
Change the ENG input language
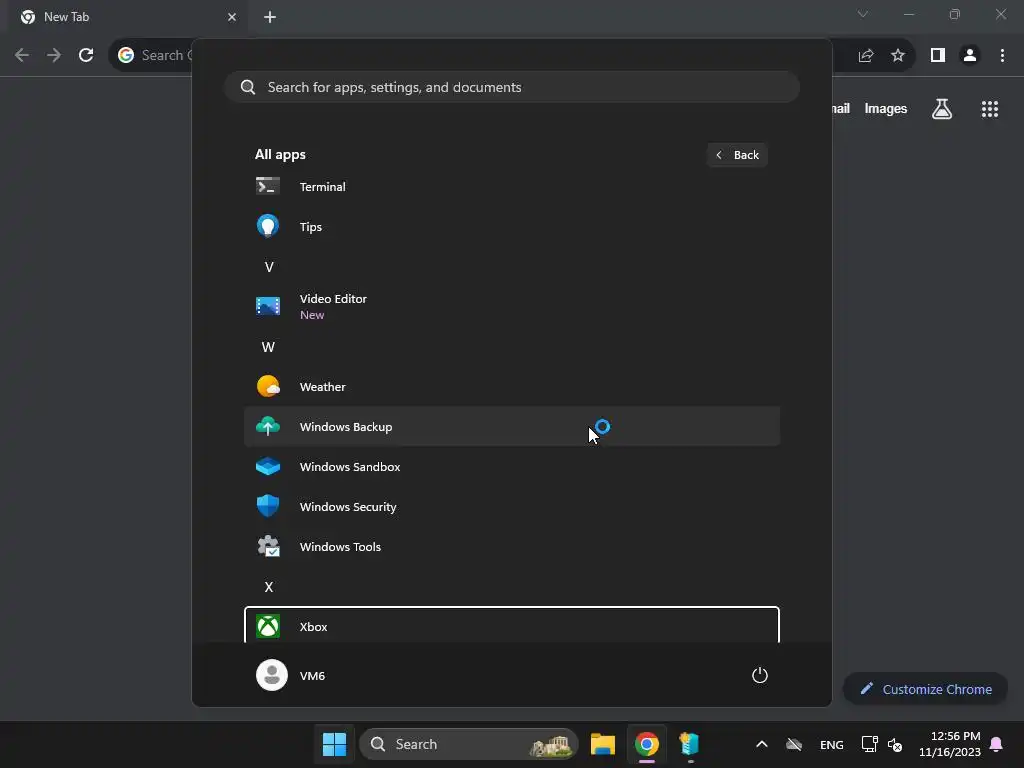pos(831,744)
